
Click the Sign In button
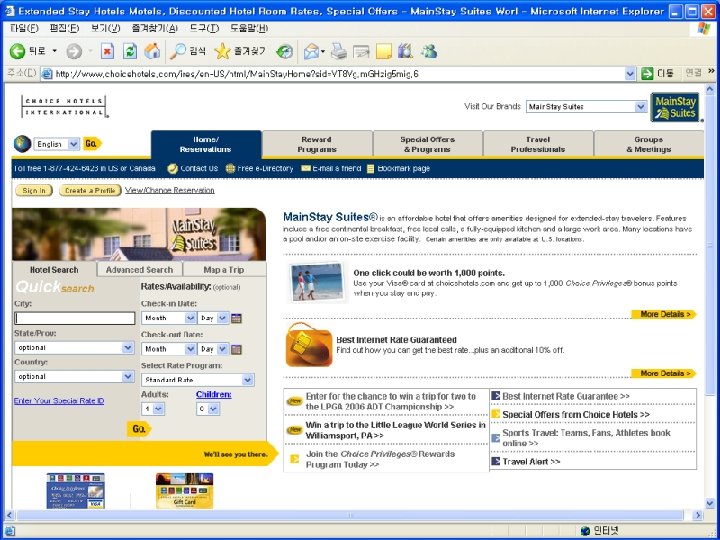(x=34, y=190)
